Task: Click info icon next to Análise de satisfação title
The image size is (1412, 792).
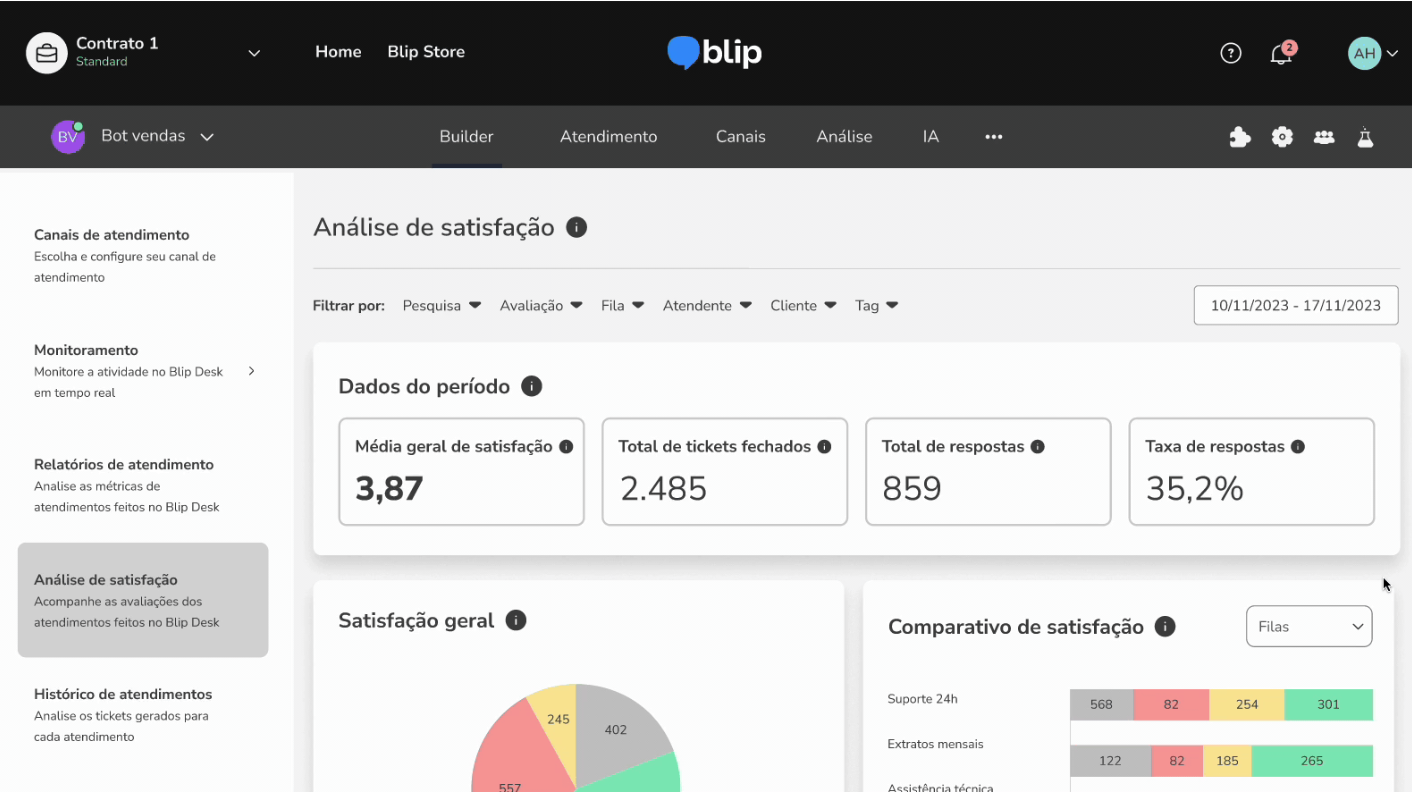Action: pyautogui.click(x=576, y=227)
